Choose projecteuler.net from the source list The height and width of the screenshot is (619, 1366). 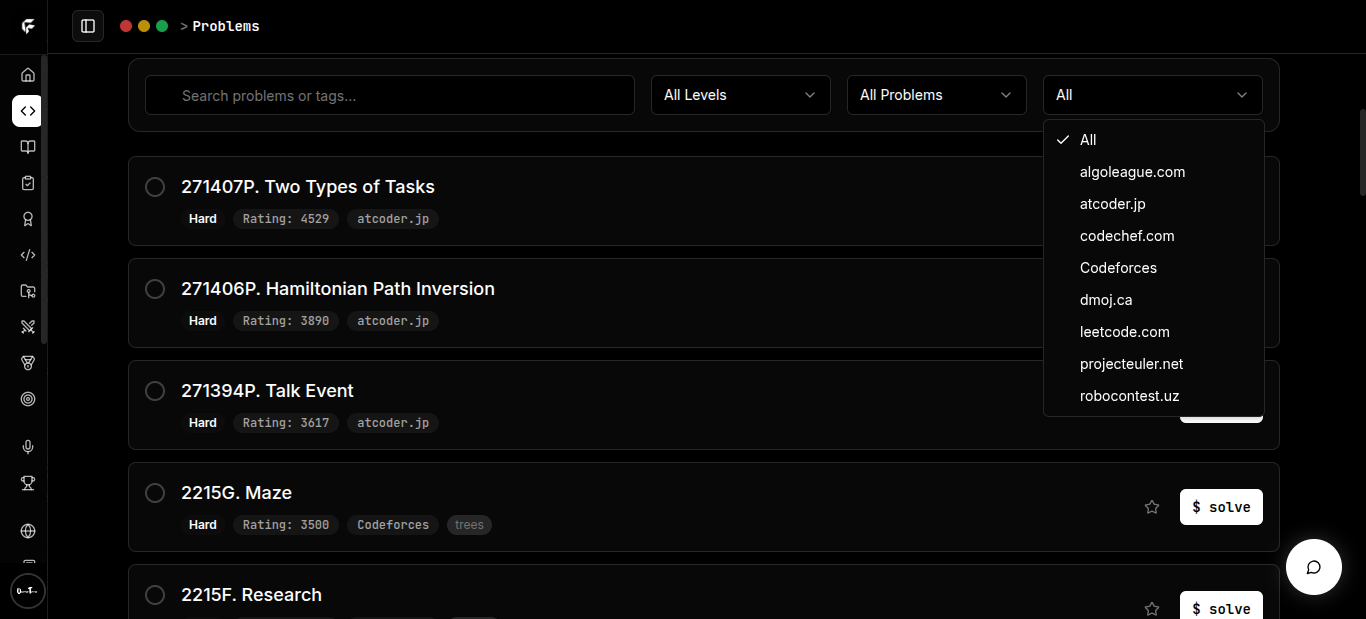[1154, 364]
